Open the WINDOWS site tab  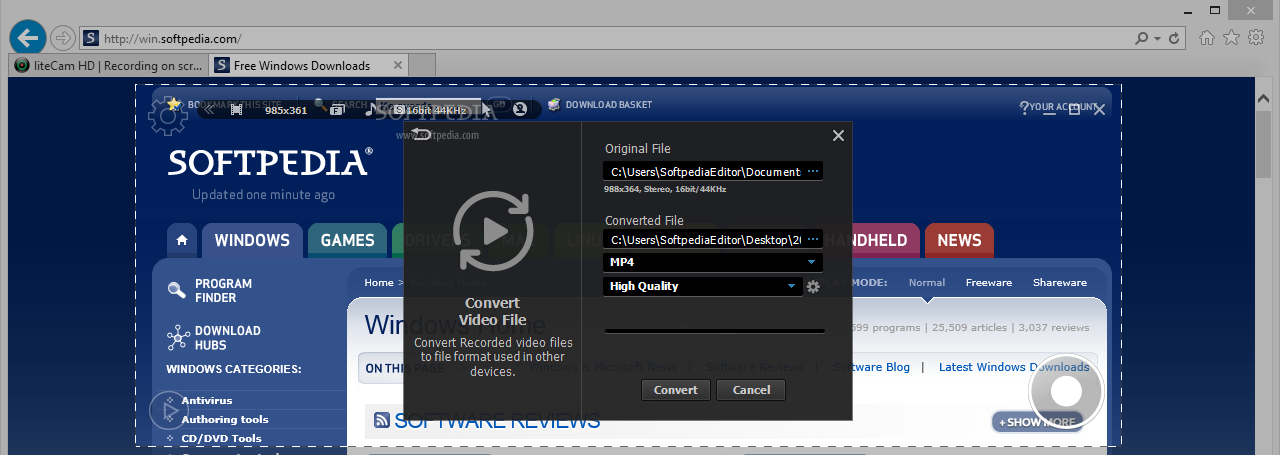point(252,240)
